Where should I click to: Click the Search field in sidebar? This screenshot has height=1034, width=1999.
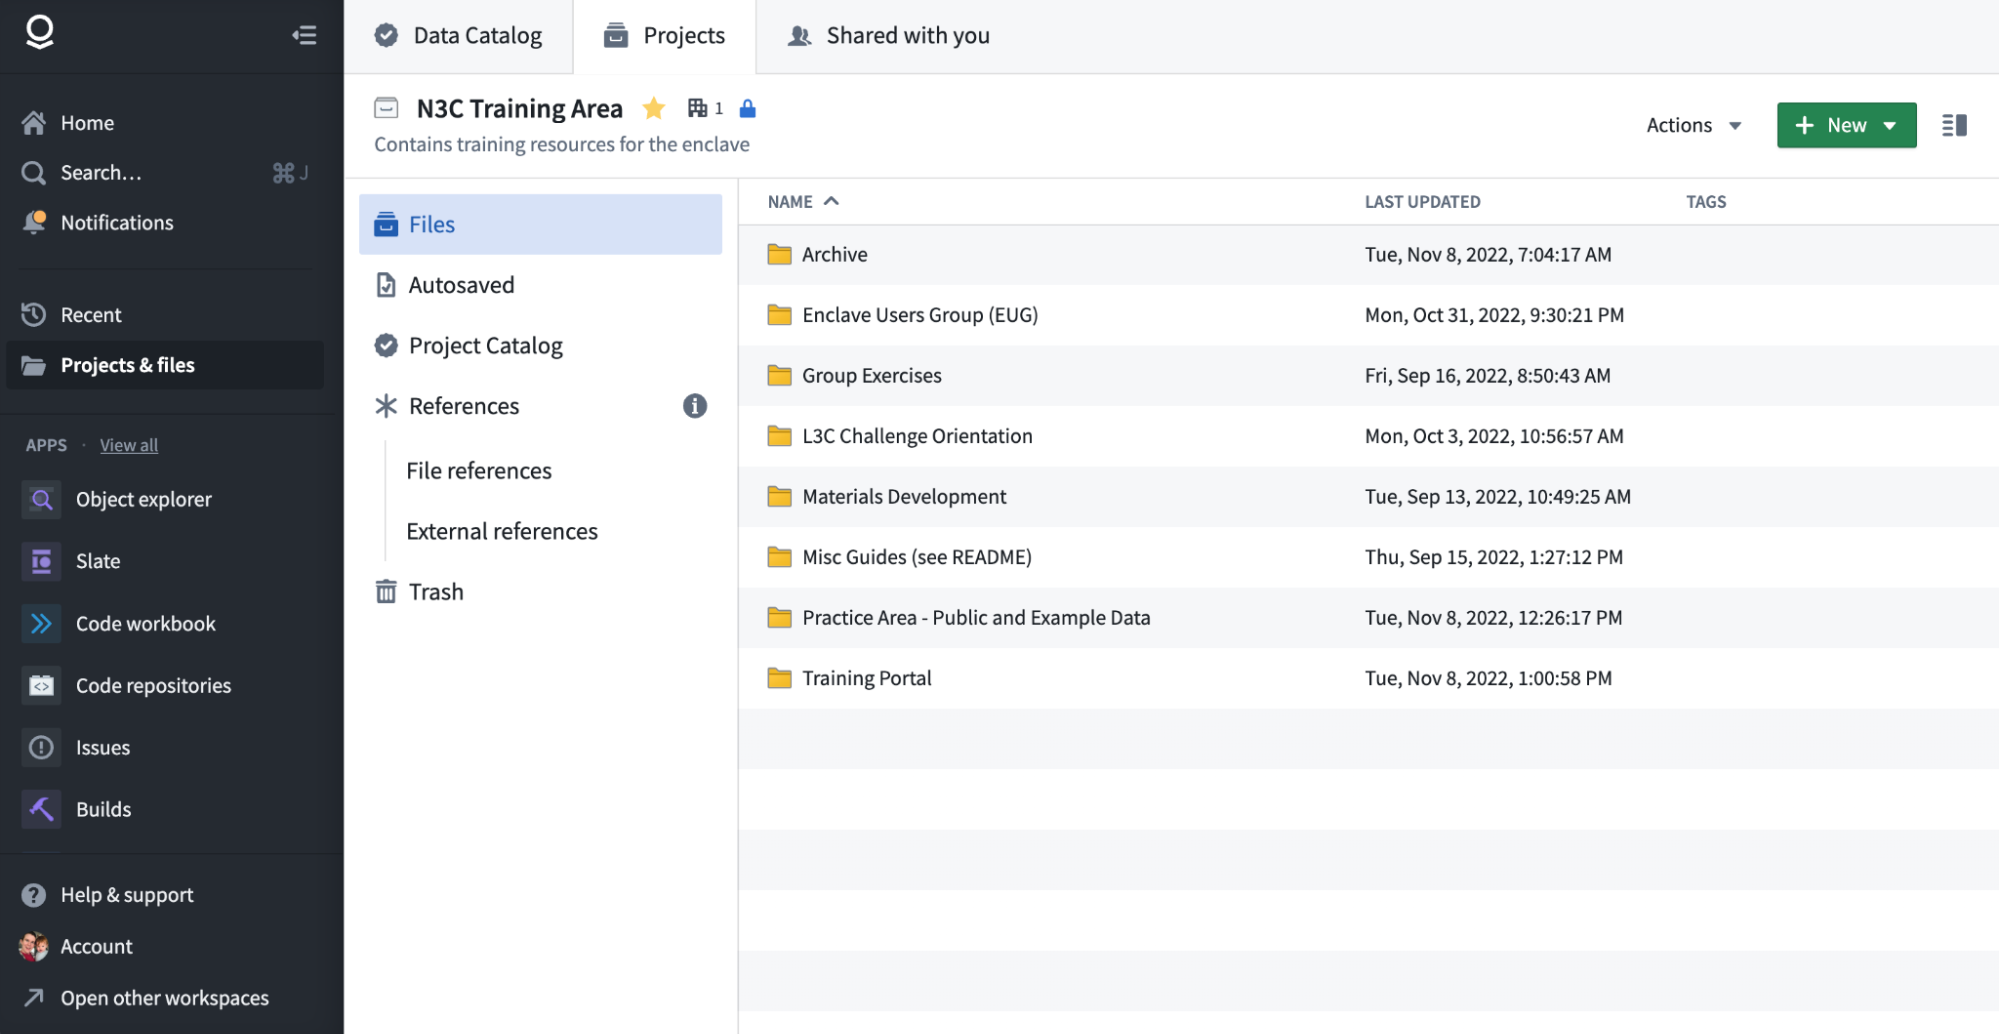101,172
